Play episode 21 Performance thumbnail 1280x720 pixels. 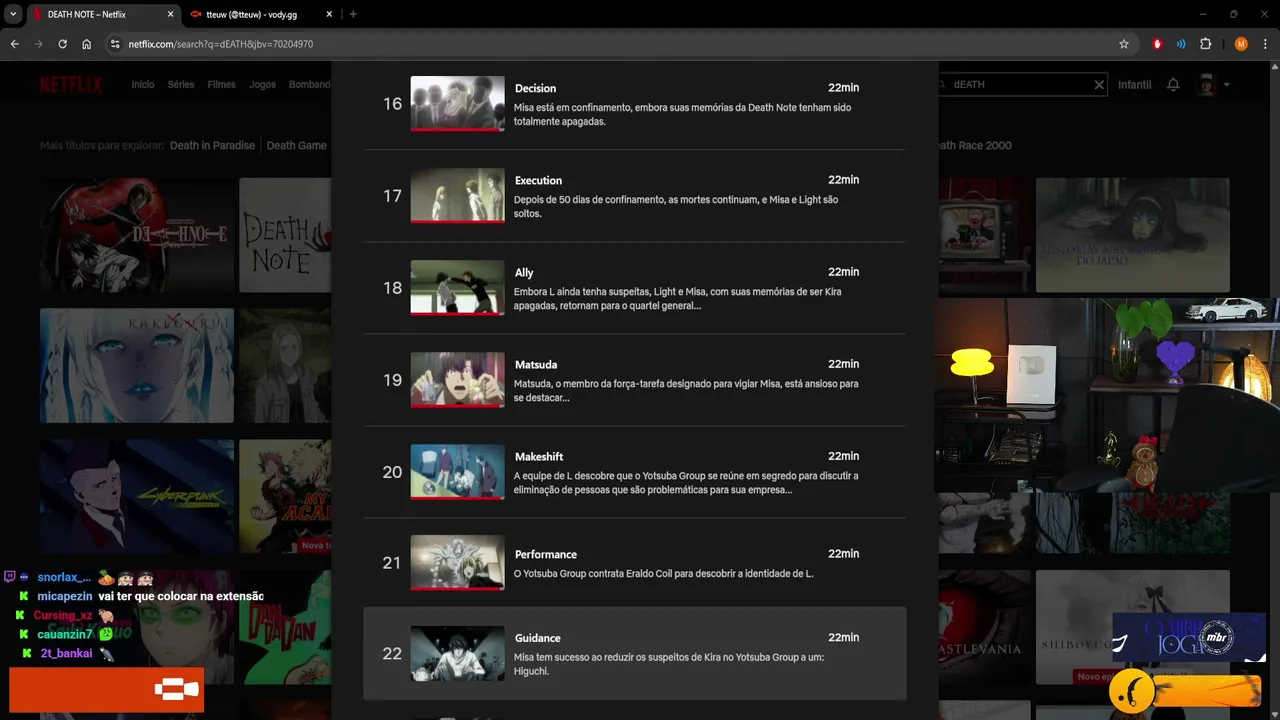tap(457, 562)
